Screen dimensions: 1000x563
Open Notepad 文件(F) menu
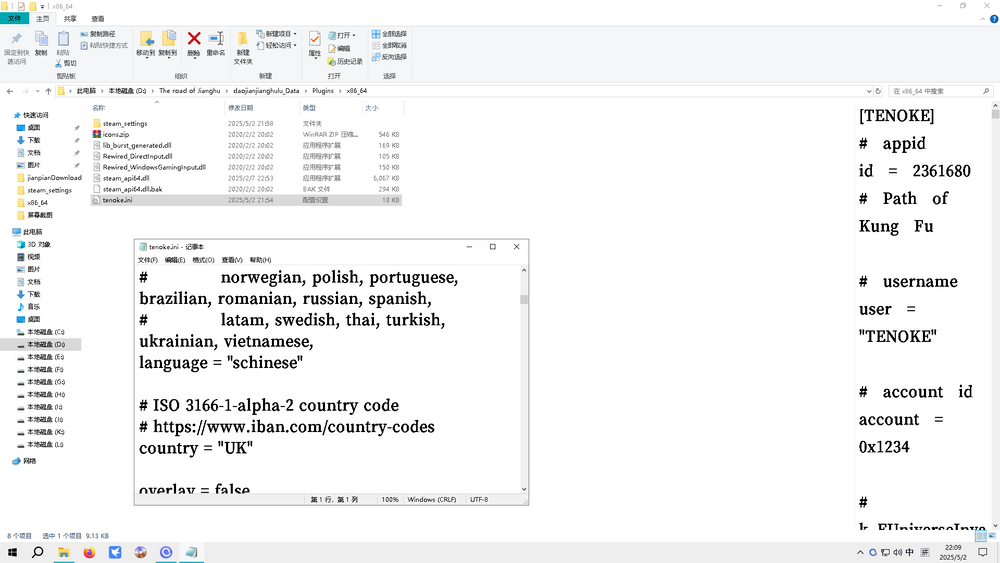(x=147, y=260)
